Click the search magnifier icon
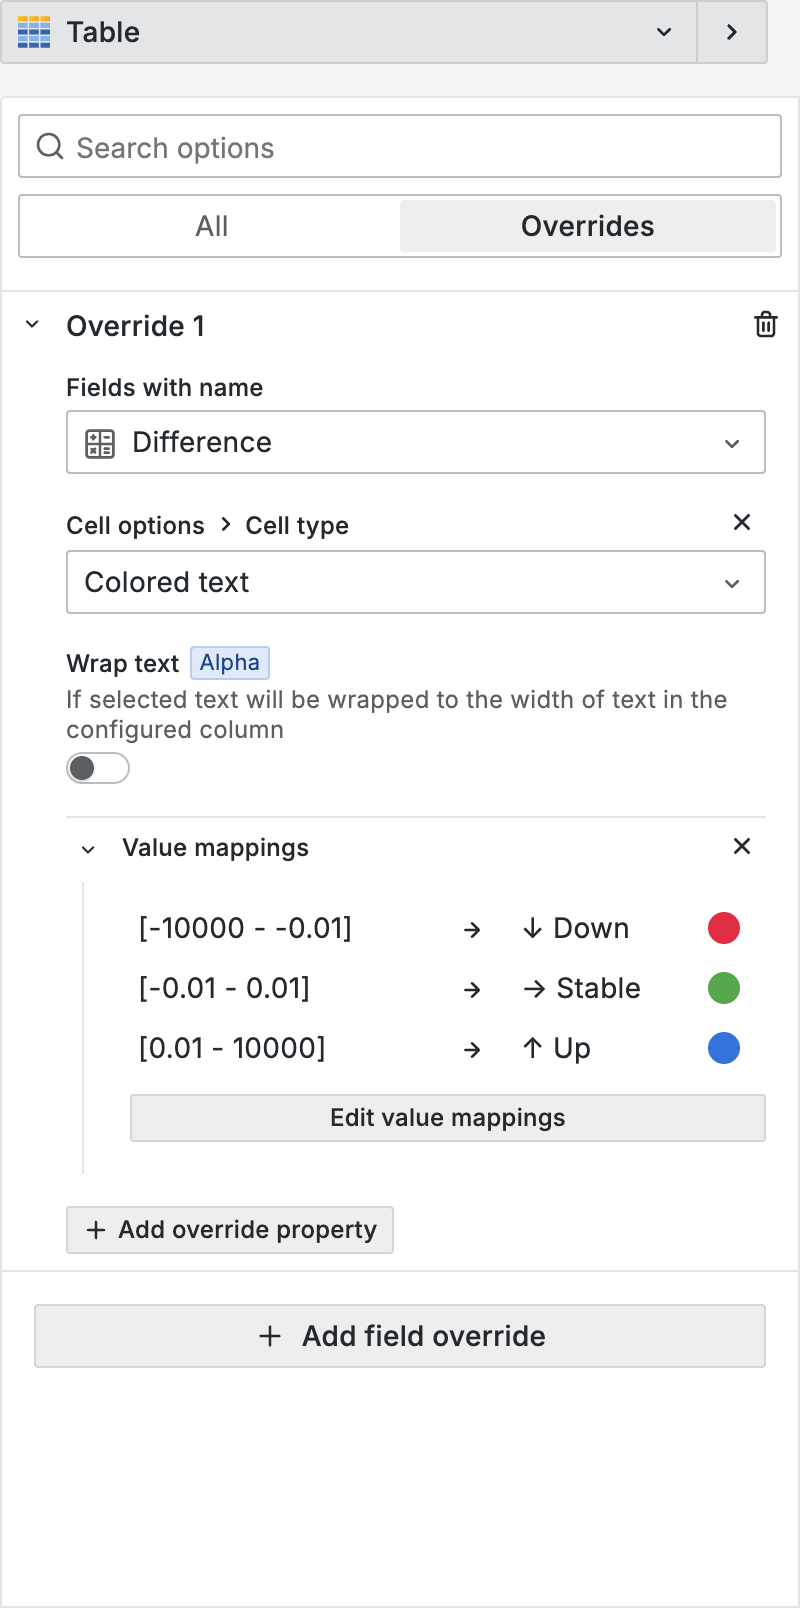 (50, 147)
